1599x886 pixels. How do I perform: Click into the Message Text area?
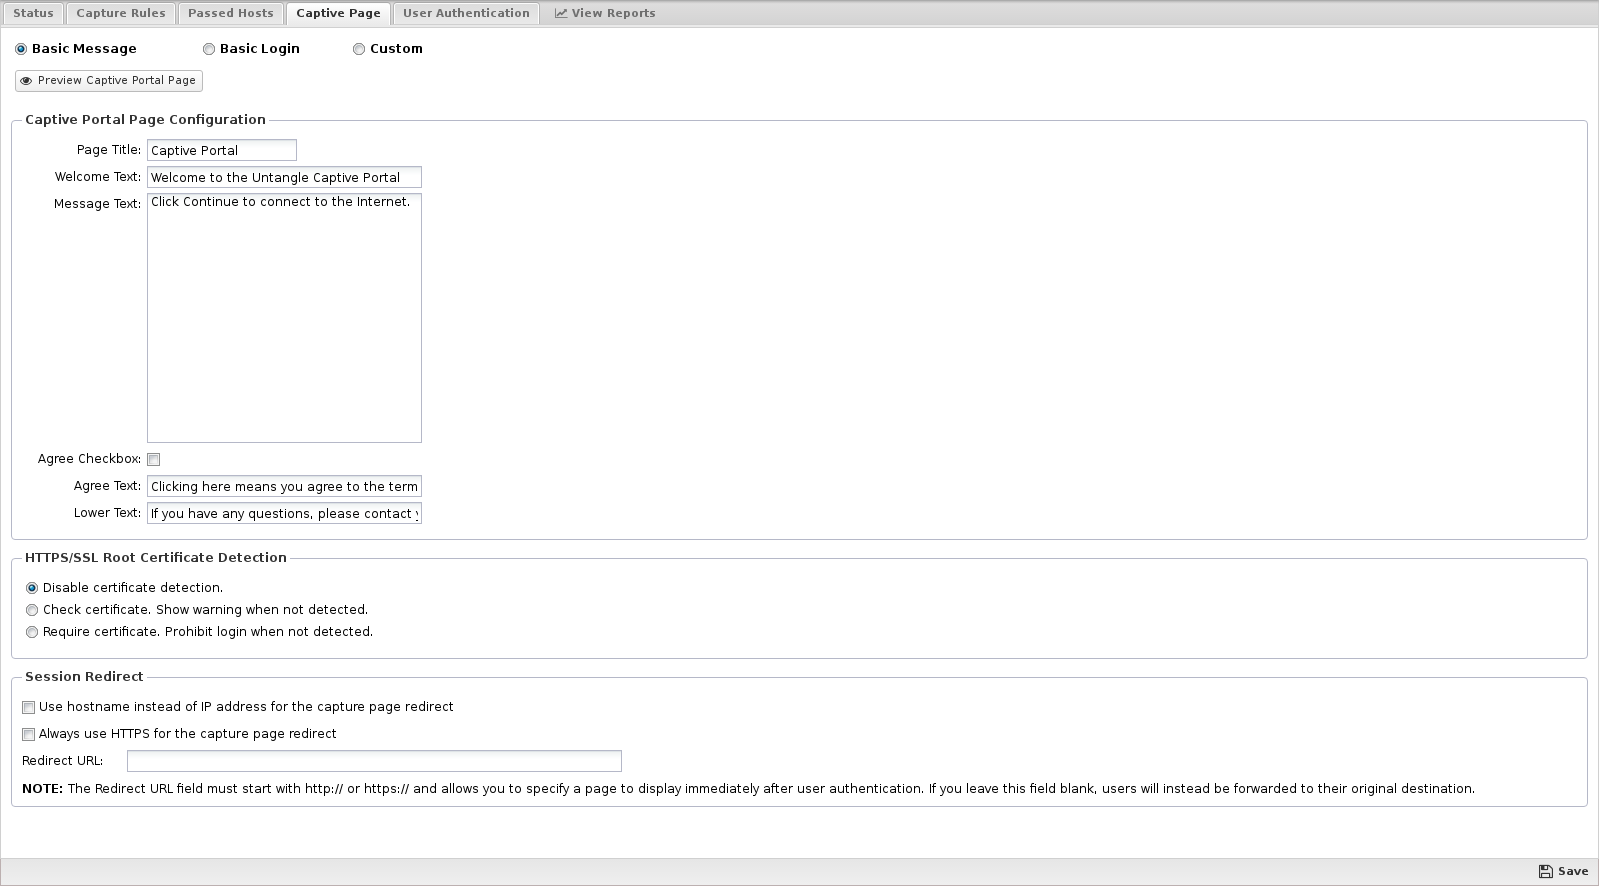284,318
